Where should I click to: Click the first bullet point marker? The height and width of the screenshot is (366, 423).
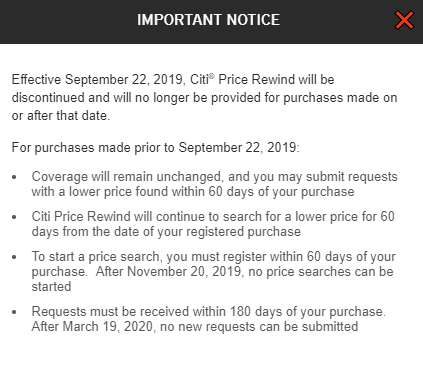pyautogui.click(x=14, y=177)
